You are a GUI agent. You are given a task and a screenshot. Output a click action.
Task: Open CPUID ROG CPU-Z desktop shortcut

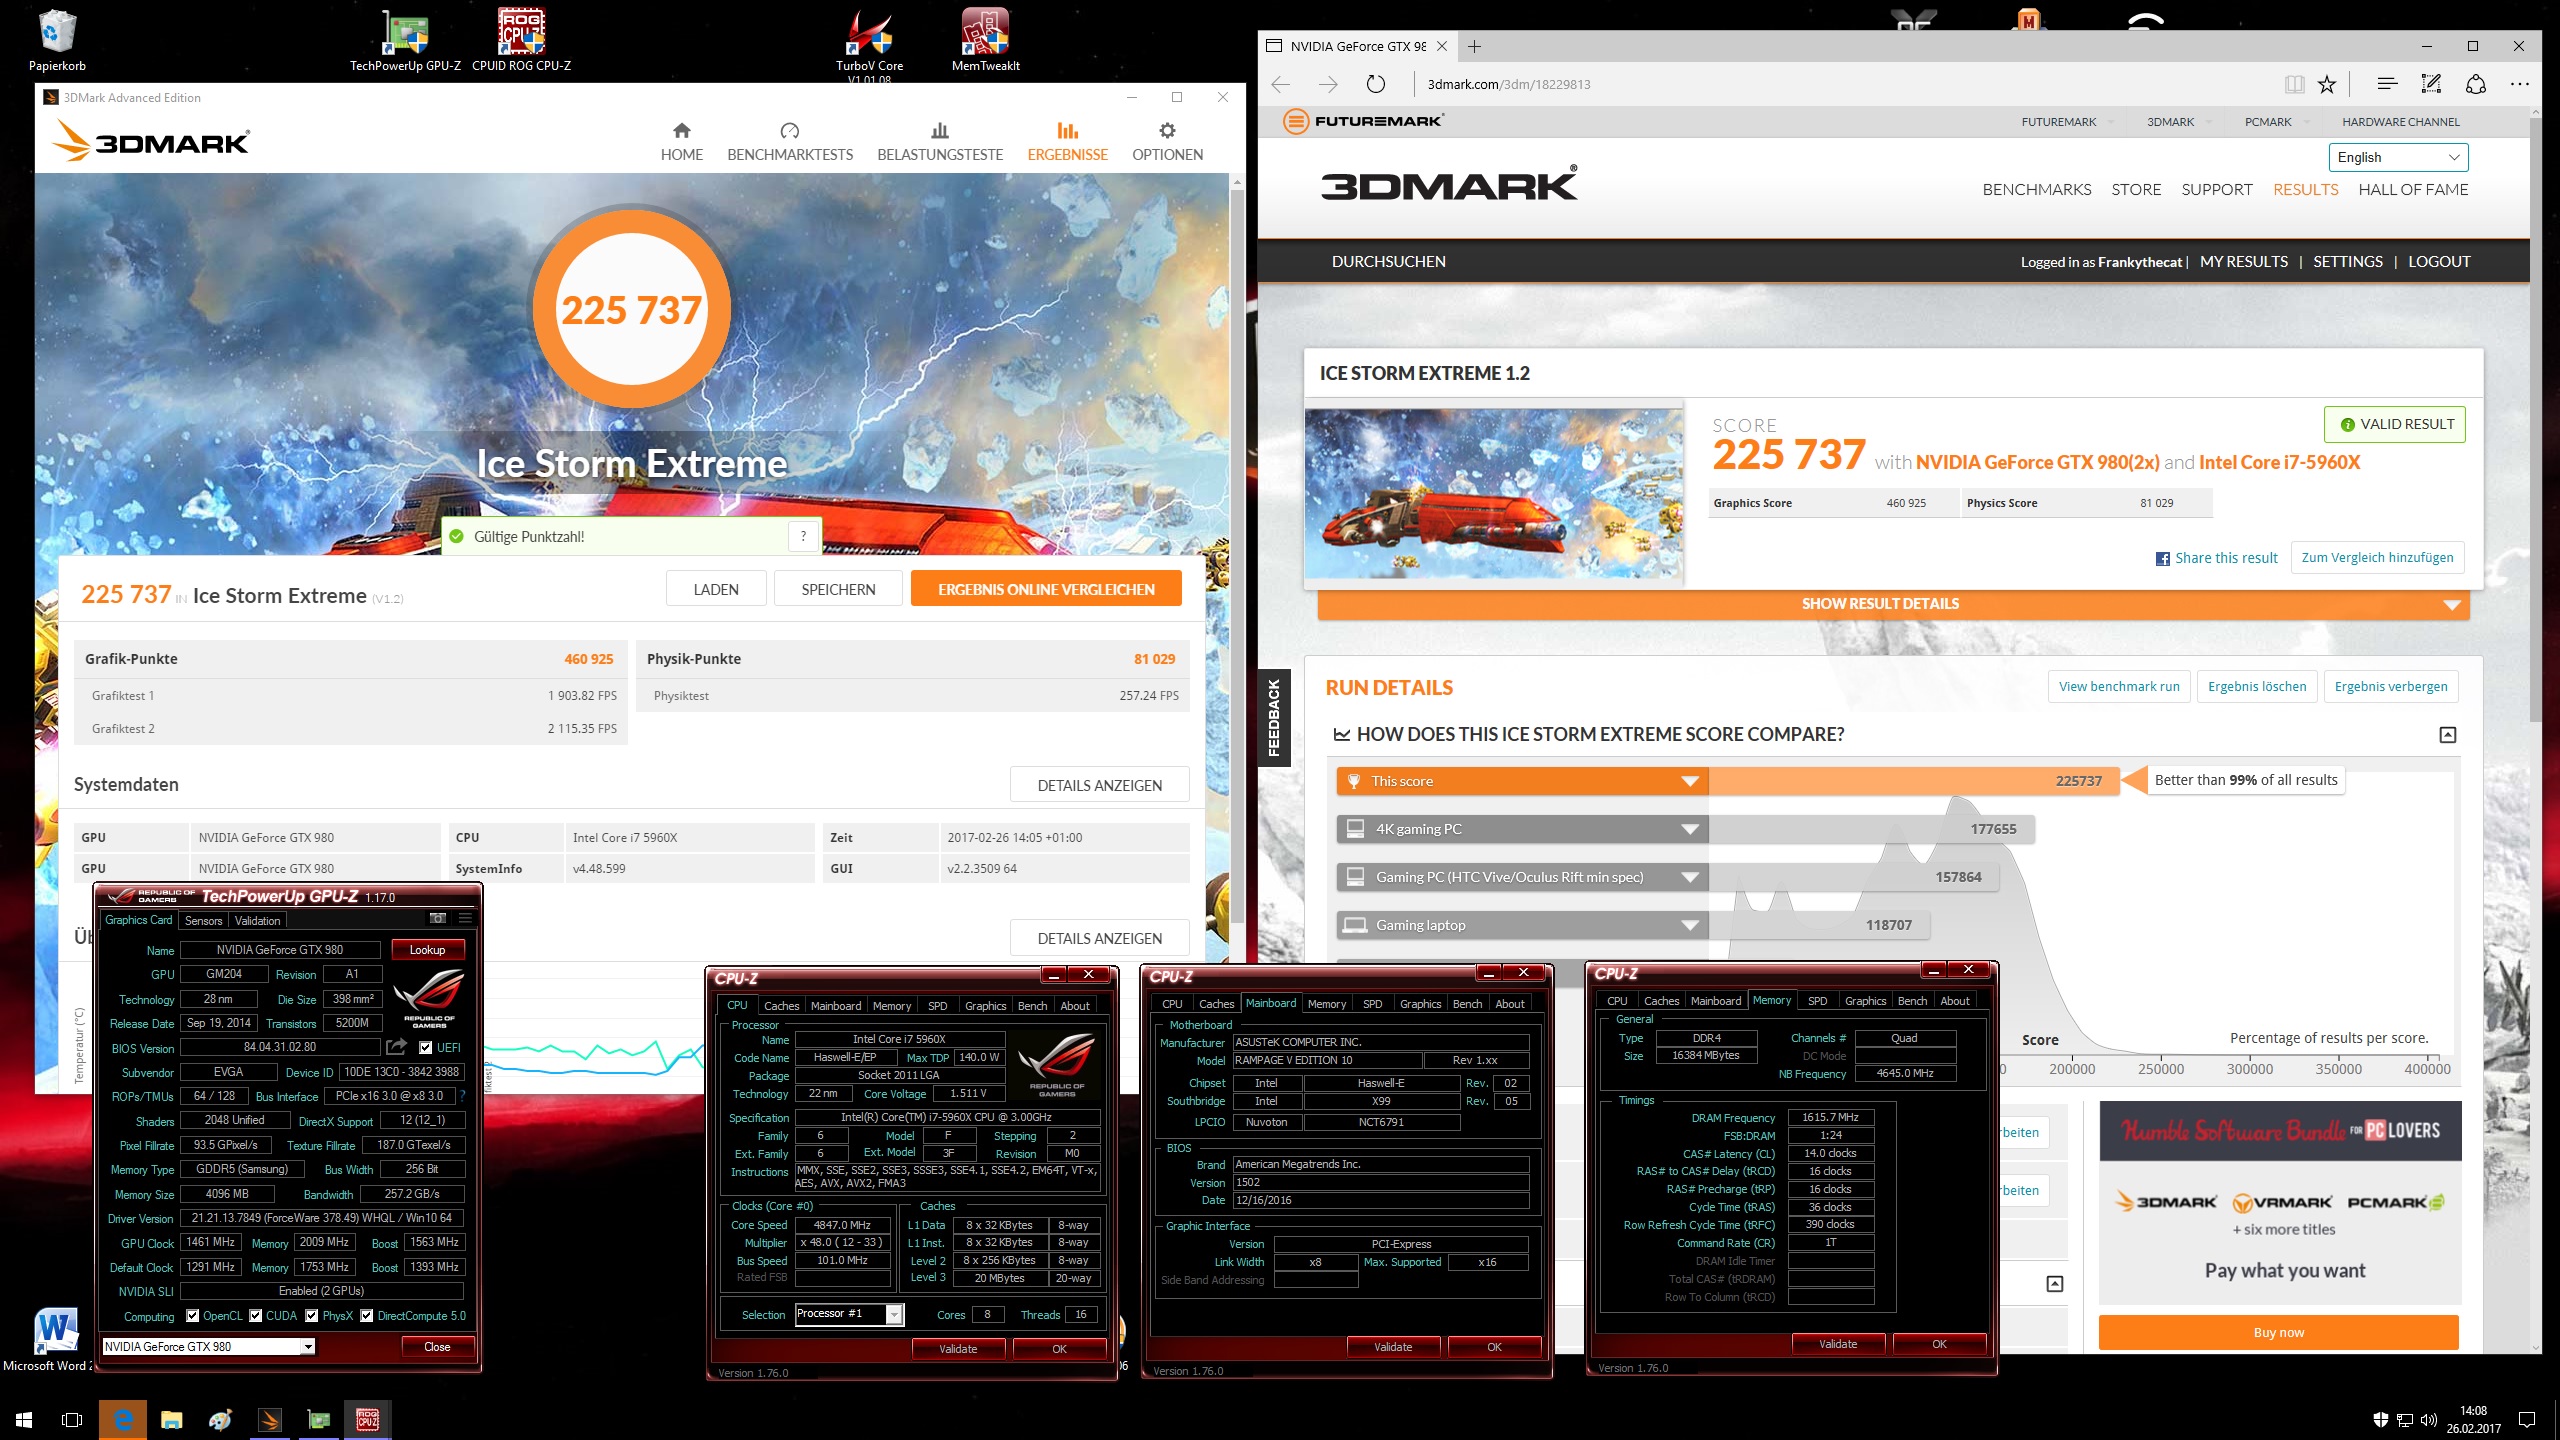click(521, 40)
